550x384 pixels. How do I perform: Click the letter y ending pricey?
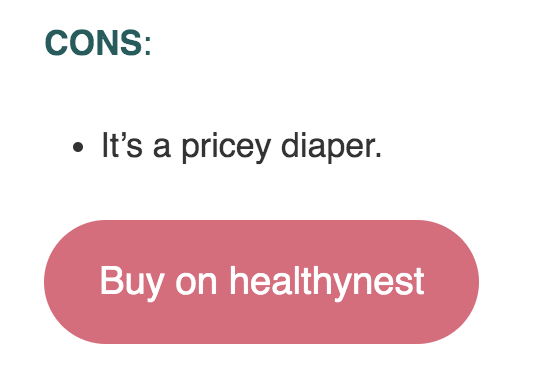pos(262,151)
